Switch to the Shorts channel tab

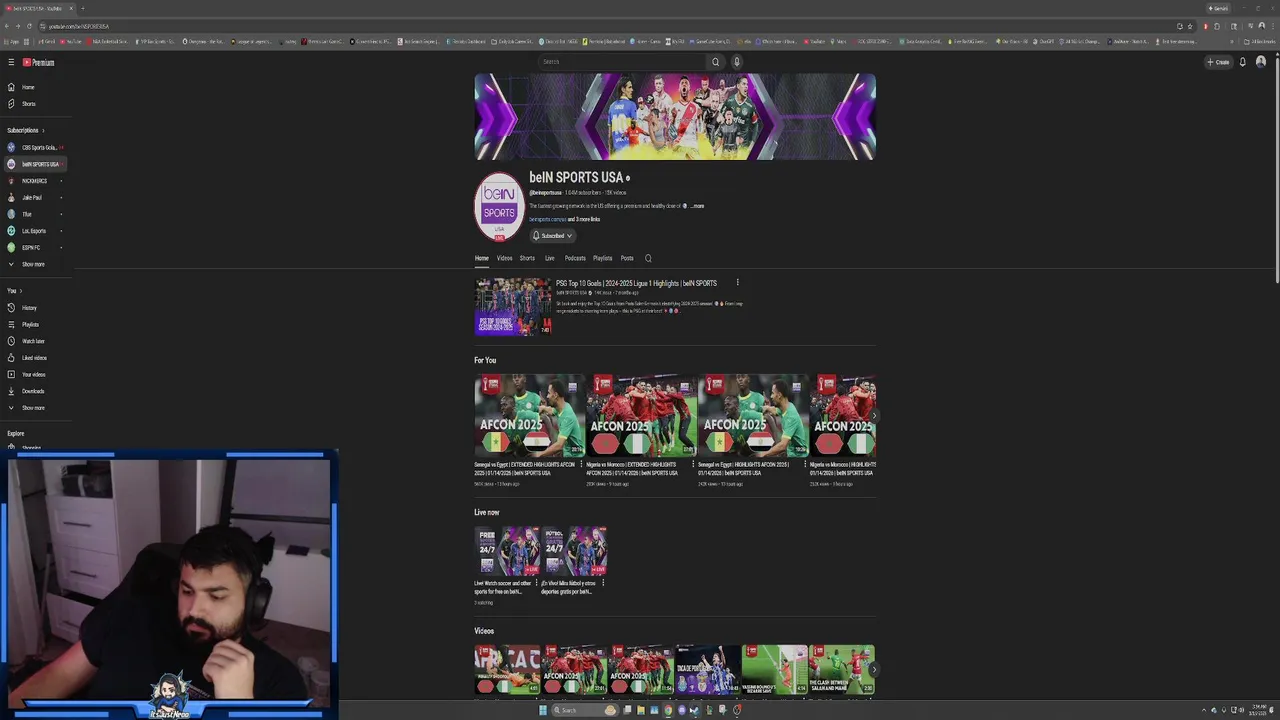527,258
